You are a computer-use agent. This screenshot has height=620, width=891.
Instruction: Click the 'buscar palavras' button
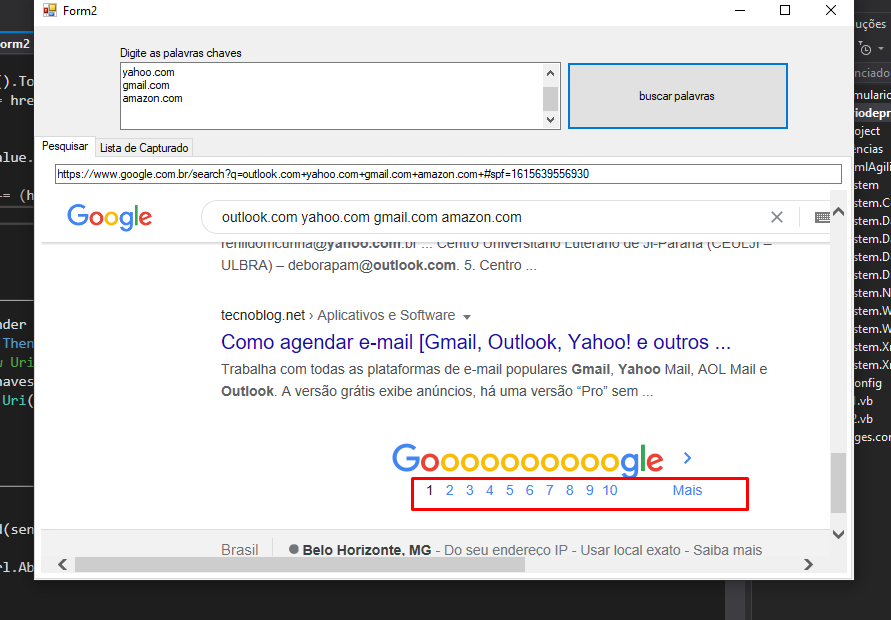pos(677,96)
